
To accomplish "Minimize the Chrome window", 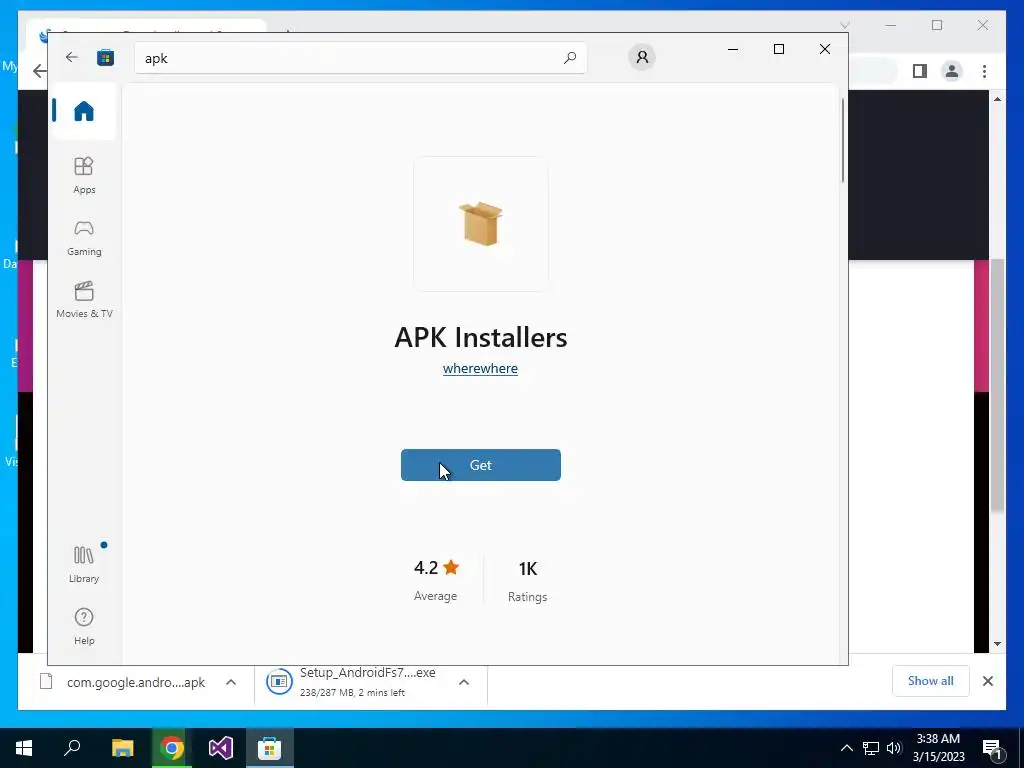I will coord(891,25).
